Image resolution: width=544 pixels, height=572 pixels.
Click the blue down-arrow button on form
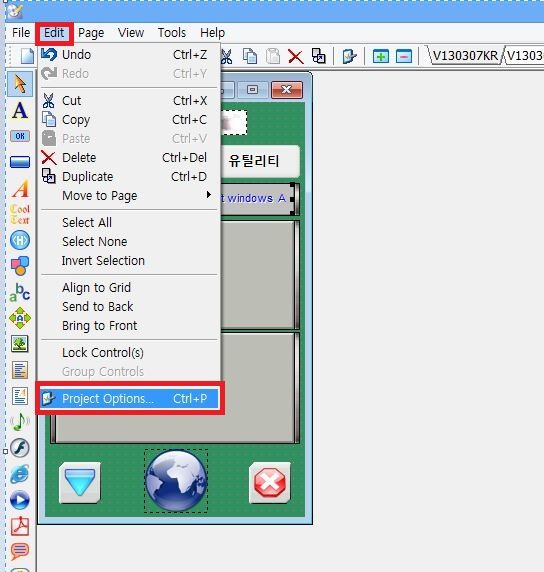(x=80, y=482)
